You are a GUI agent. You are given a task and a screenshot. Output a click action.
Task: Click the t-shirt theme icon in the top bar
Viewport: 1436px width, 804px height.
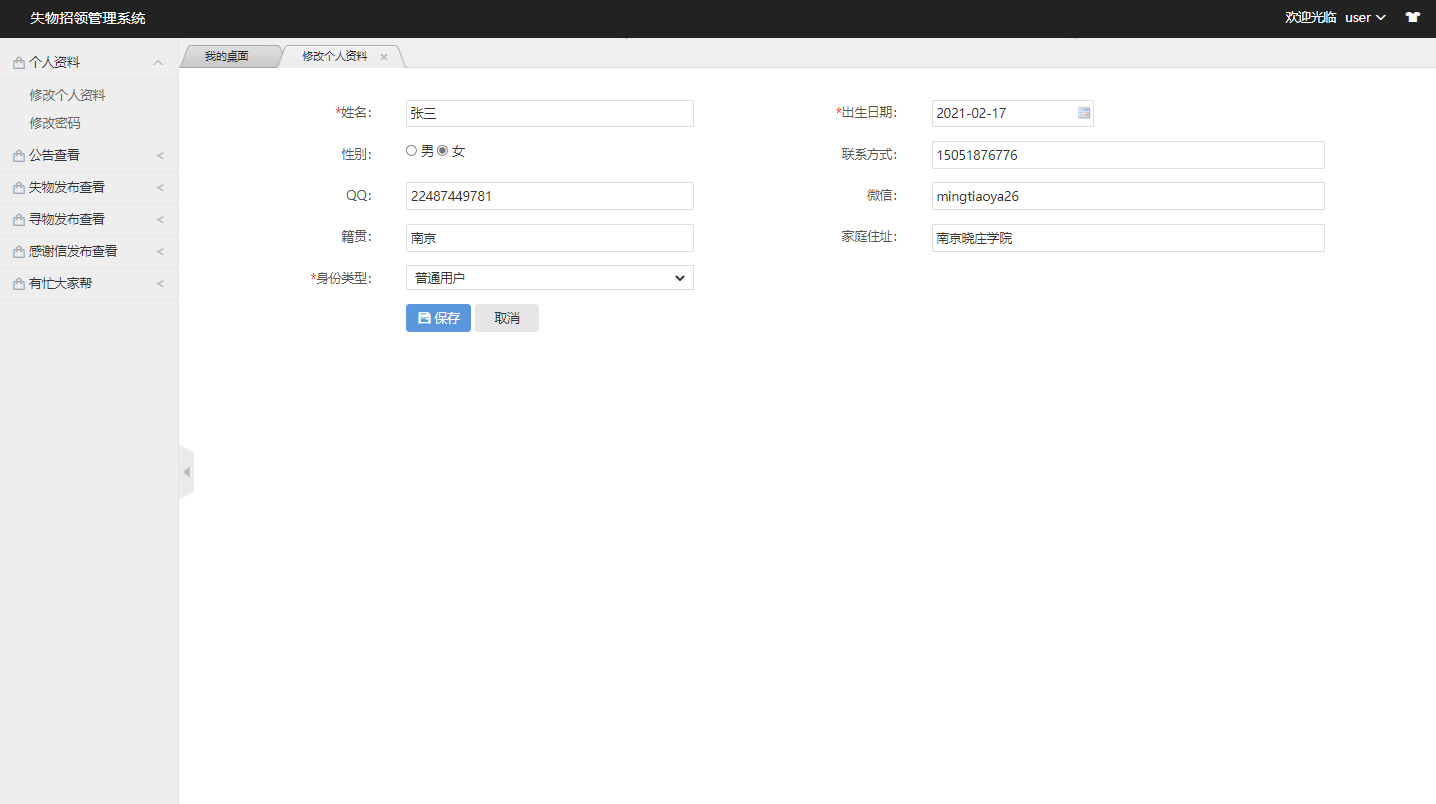[1412, 17]
